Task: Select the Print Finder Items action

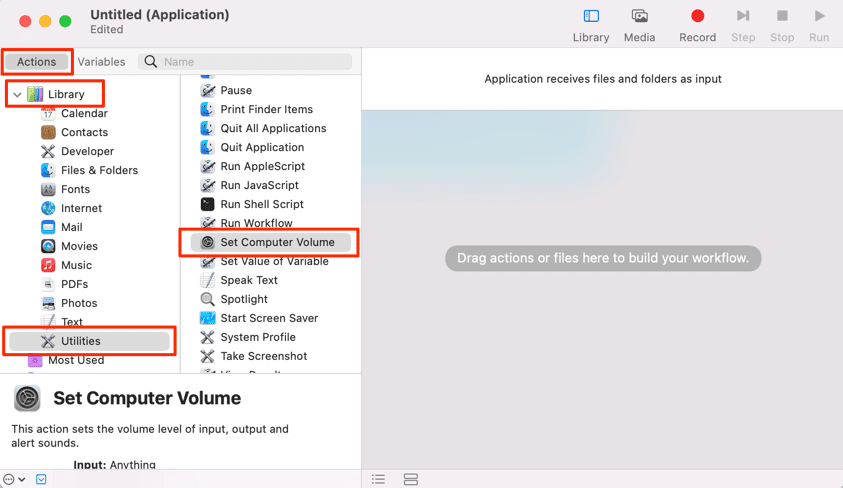Action: pos(256,109)
